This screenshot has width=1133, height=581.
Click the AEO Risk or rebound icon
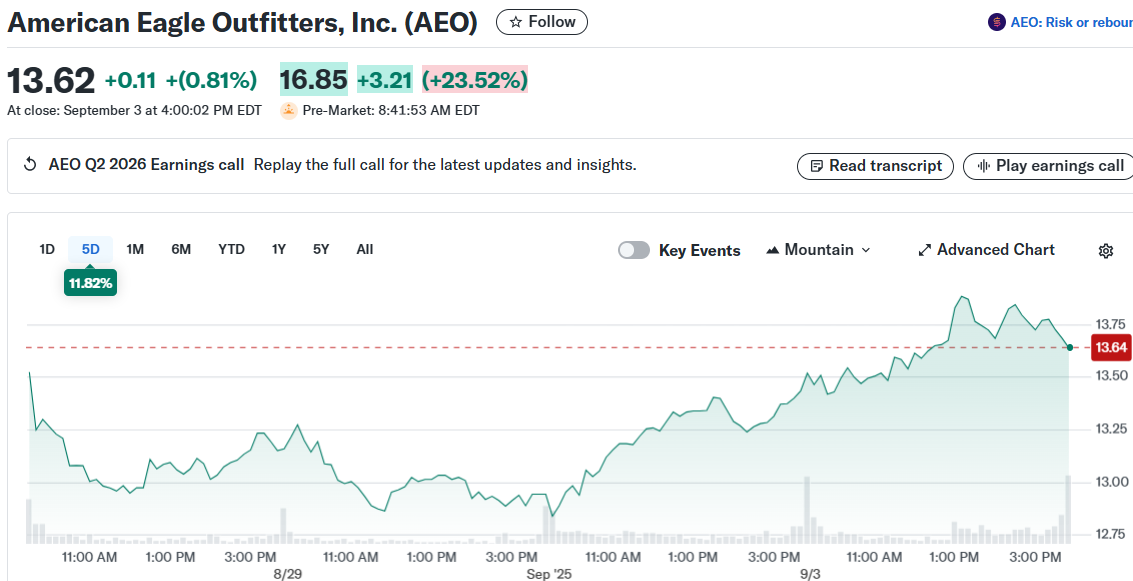click(996, 22)
